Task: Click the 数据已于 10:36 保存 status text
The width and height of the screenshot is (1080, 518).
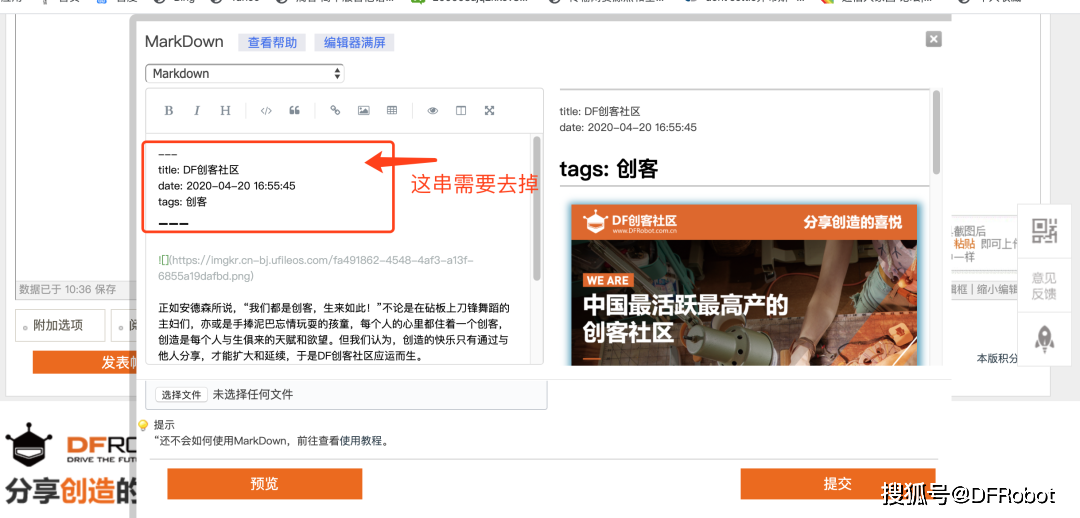Action: pyautogui.click(x=67, y=289)
